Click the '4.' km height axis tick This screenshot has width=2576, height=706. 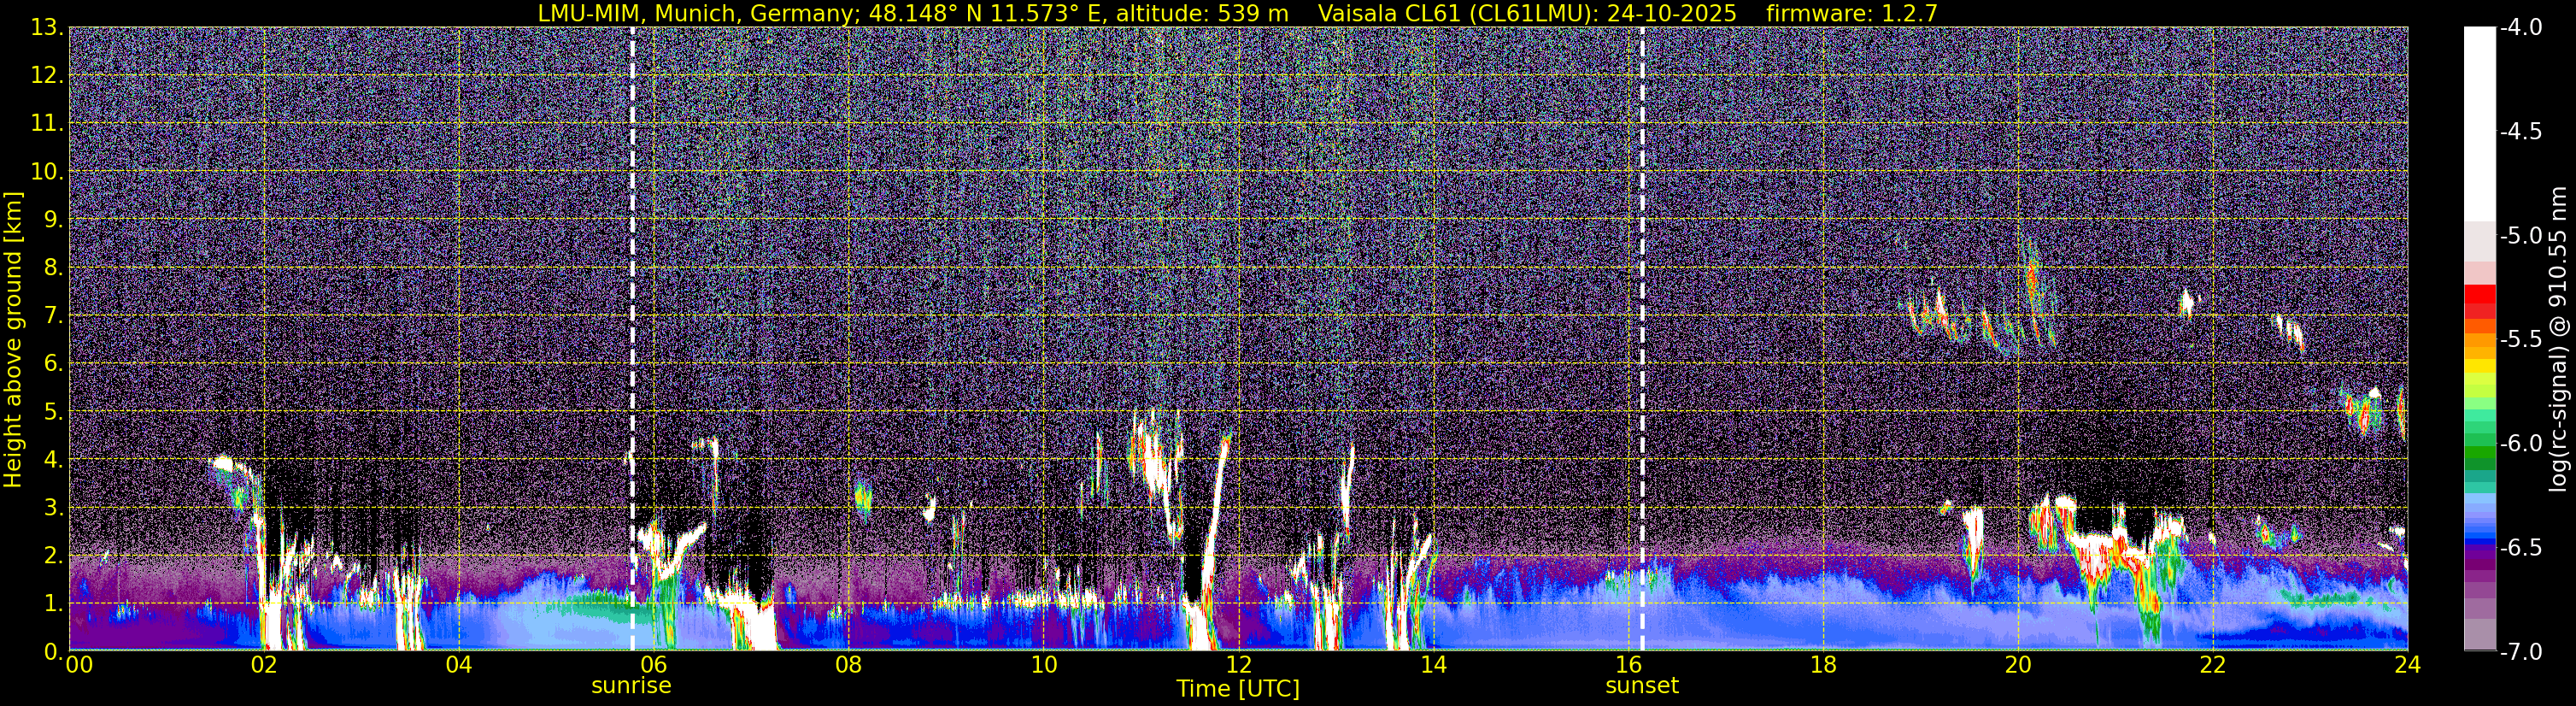click(53, 459)
